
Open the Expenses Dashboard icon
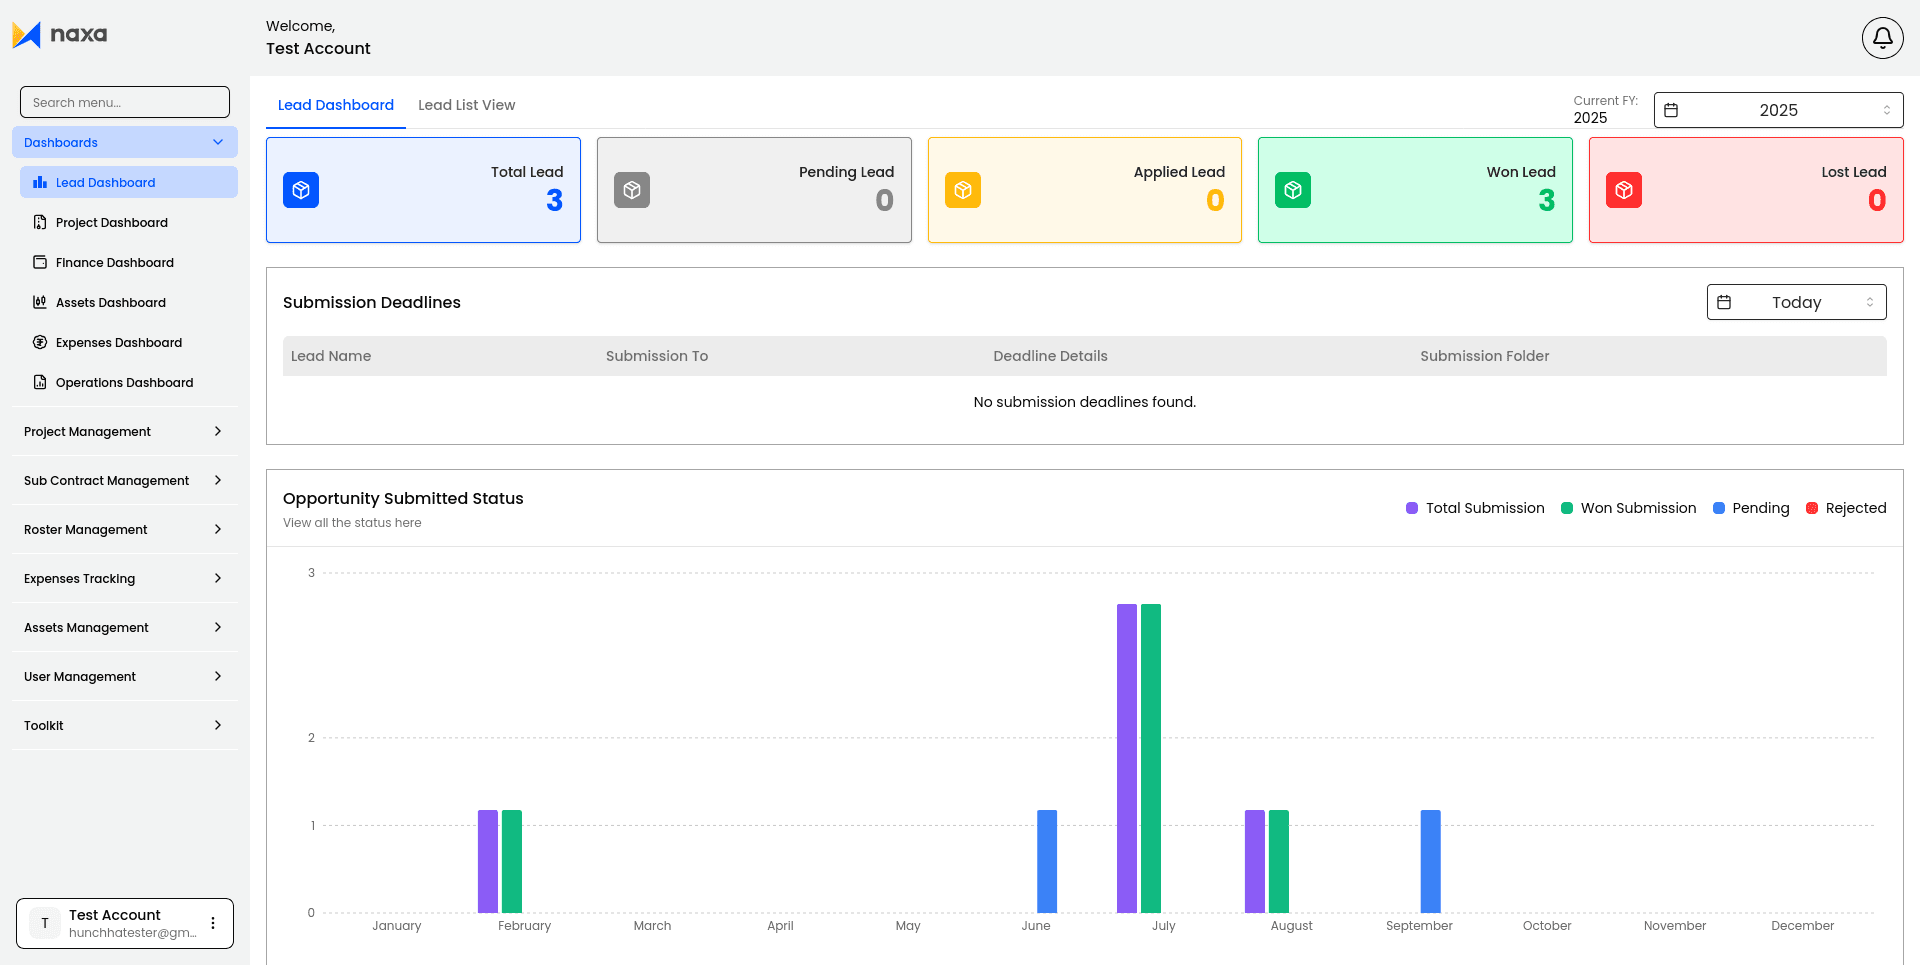(x=40, y=342)
